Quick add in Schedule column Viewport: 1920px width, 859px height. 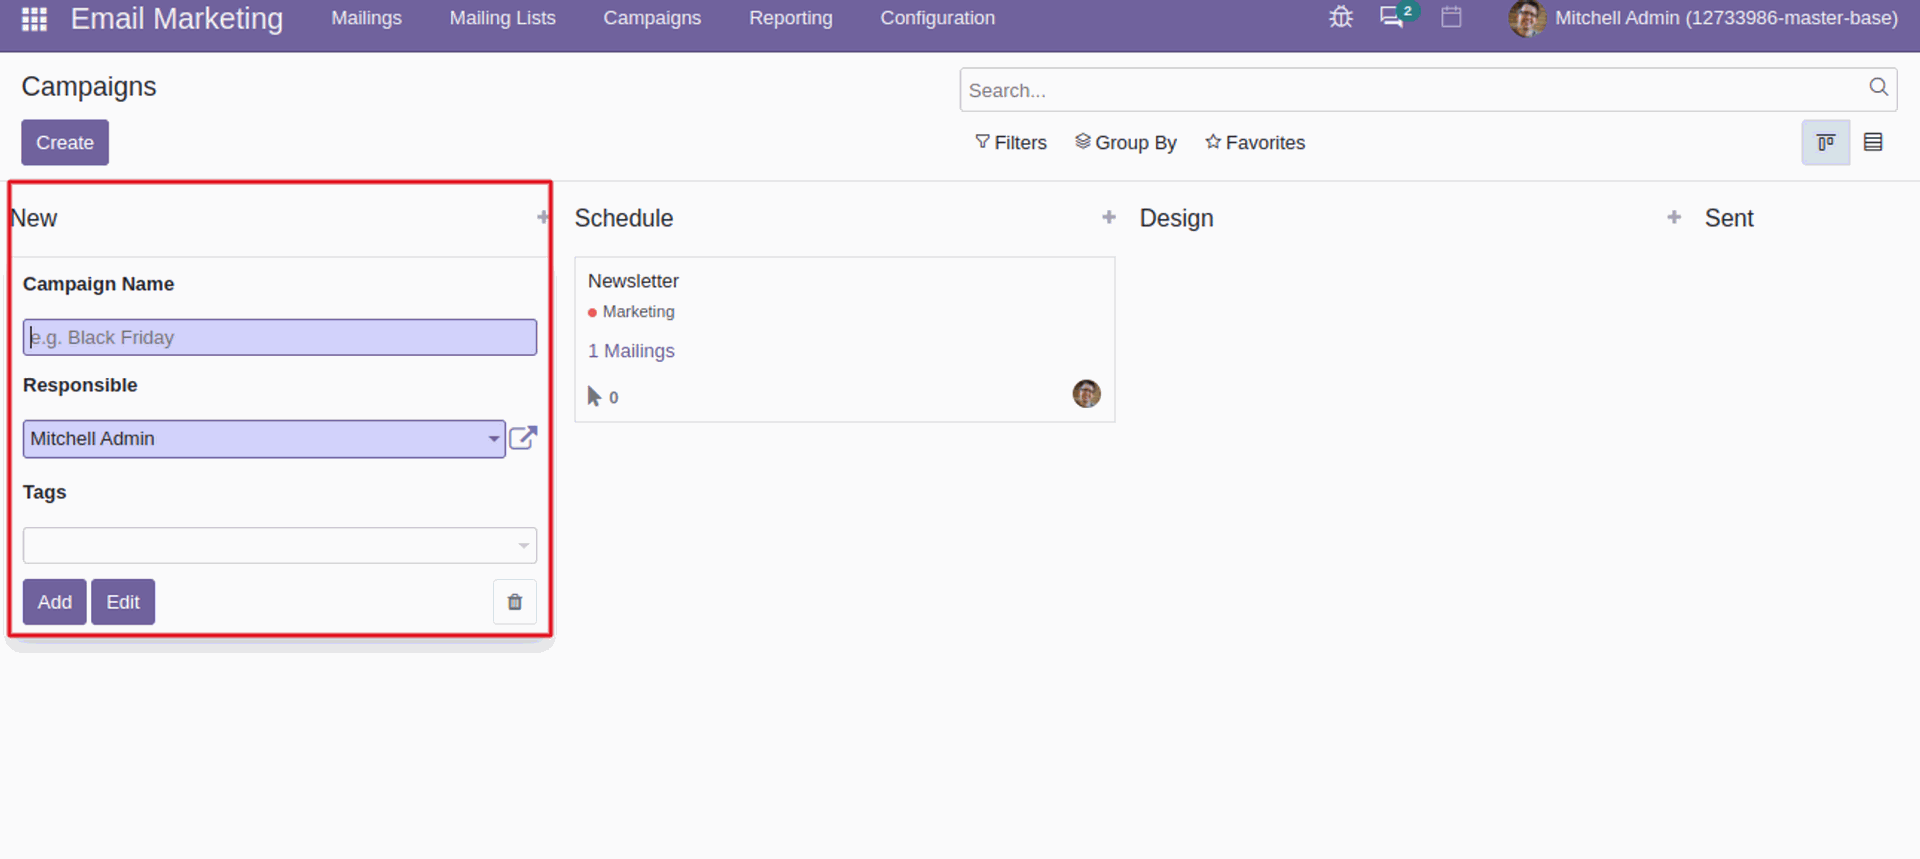1108,217
